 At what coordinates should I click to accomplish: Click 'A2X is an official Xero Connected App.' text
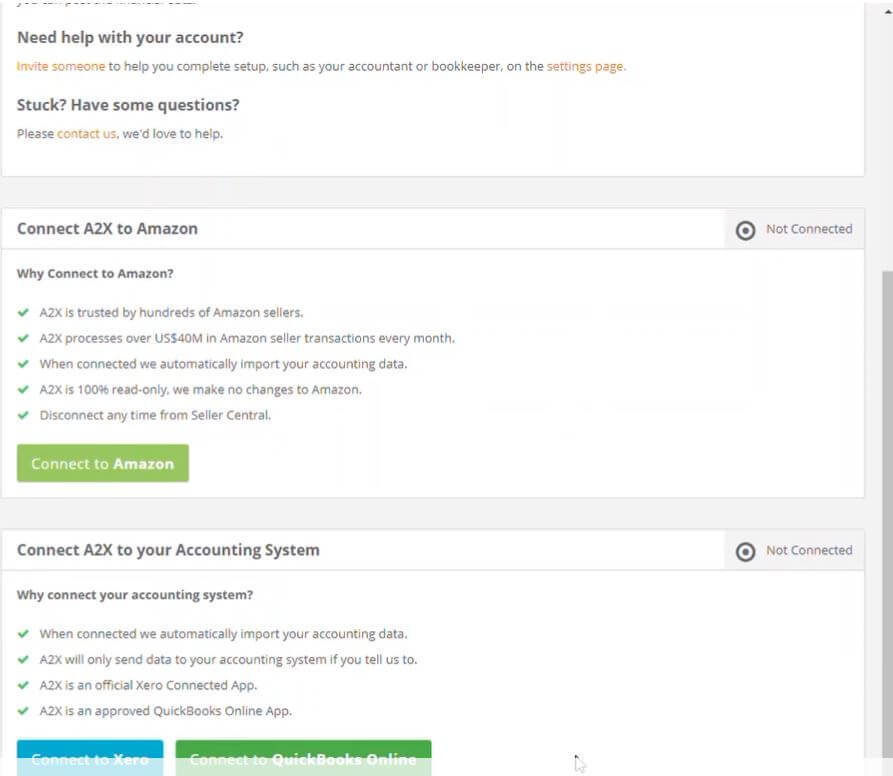(x=148, y=685)
